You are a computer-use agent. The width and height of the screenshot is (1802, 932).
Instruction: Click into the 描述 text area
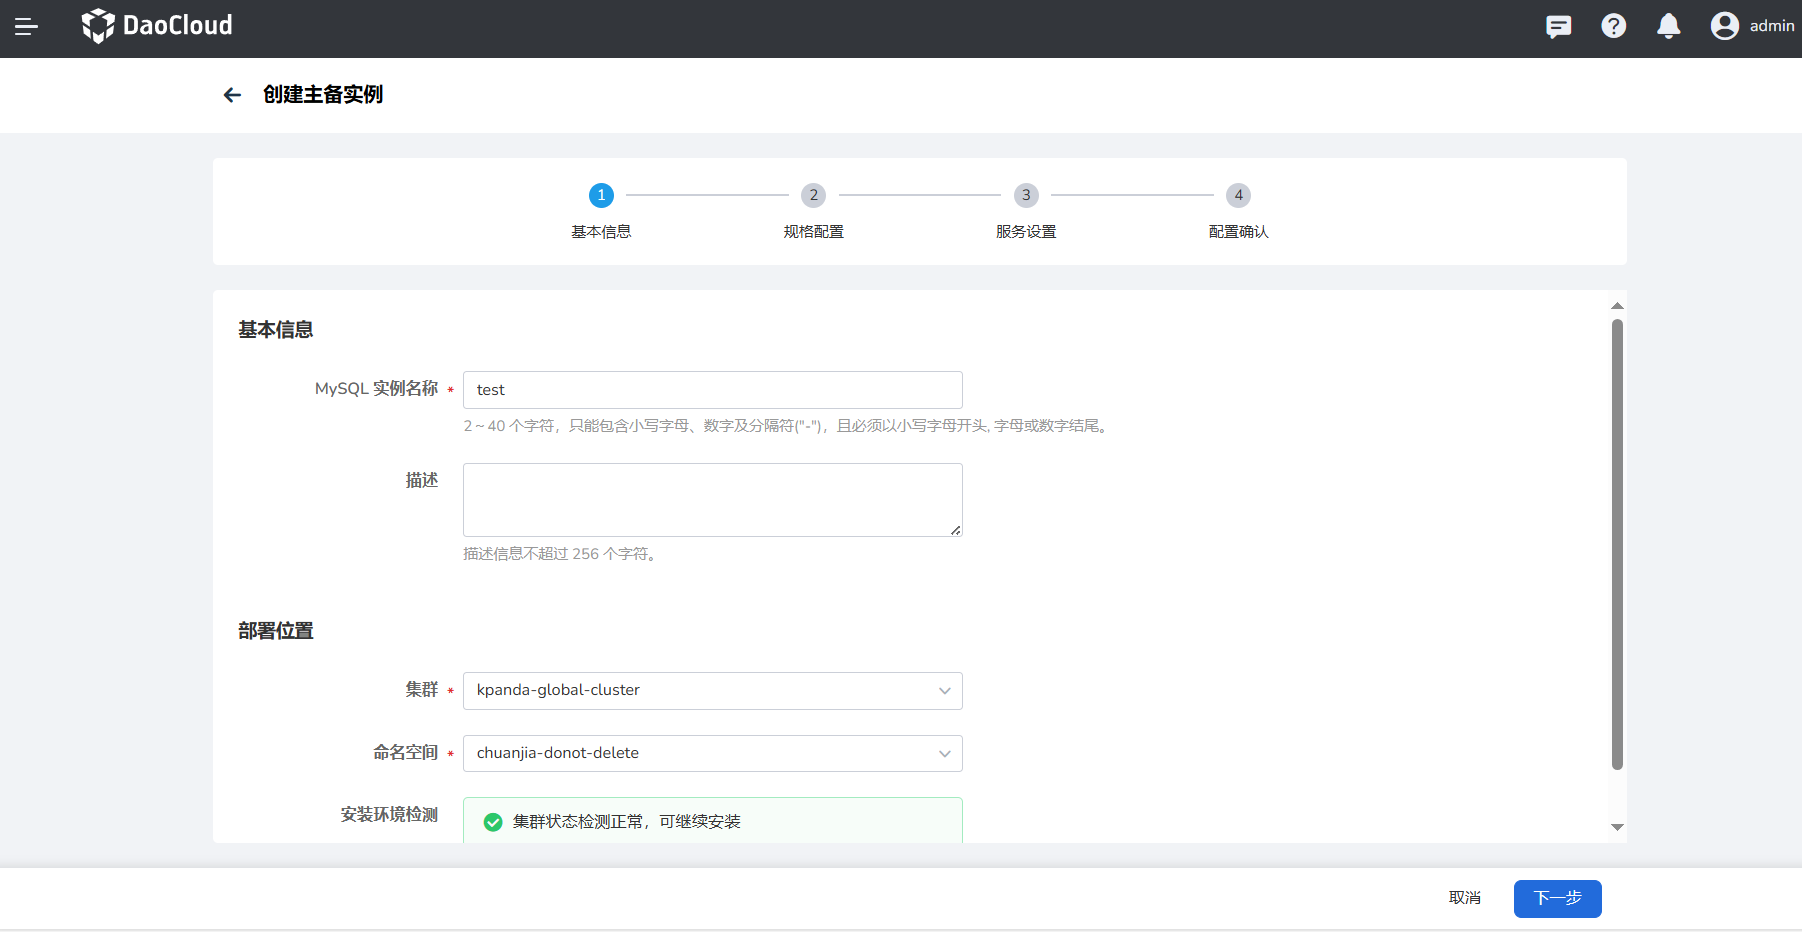[712, 500]
